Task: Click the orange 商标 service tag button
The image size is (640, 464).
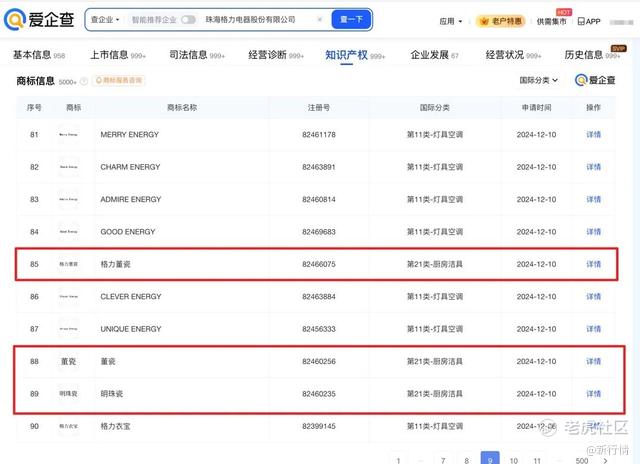Action: [118, 80]
